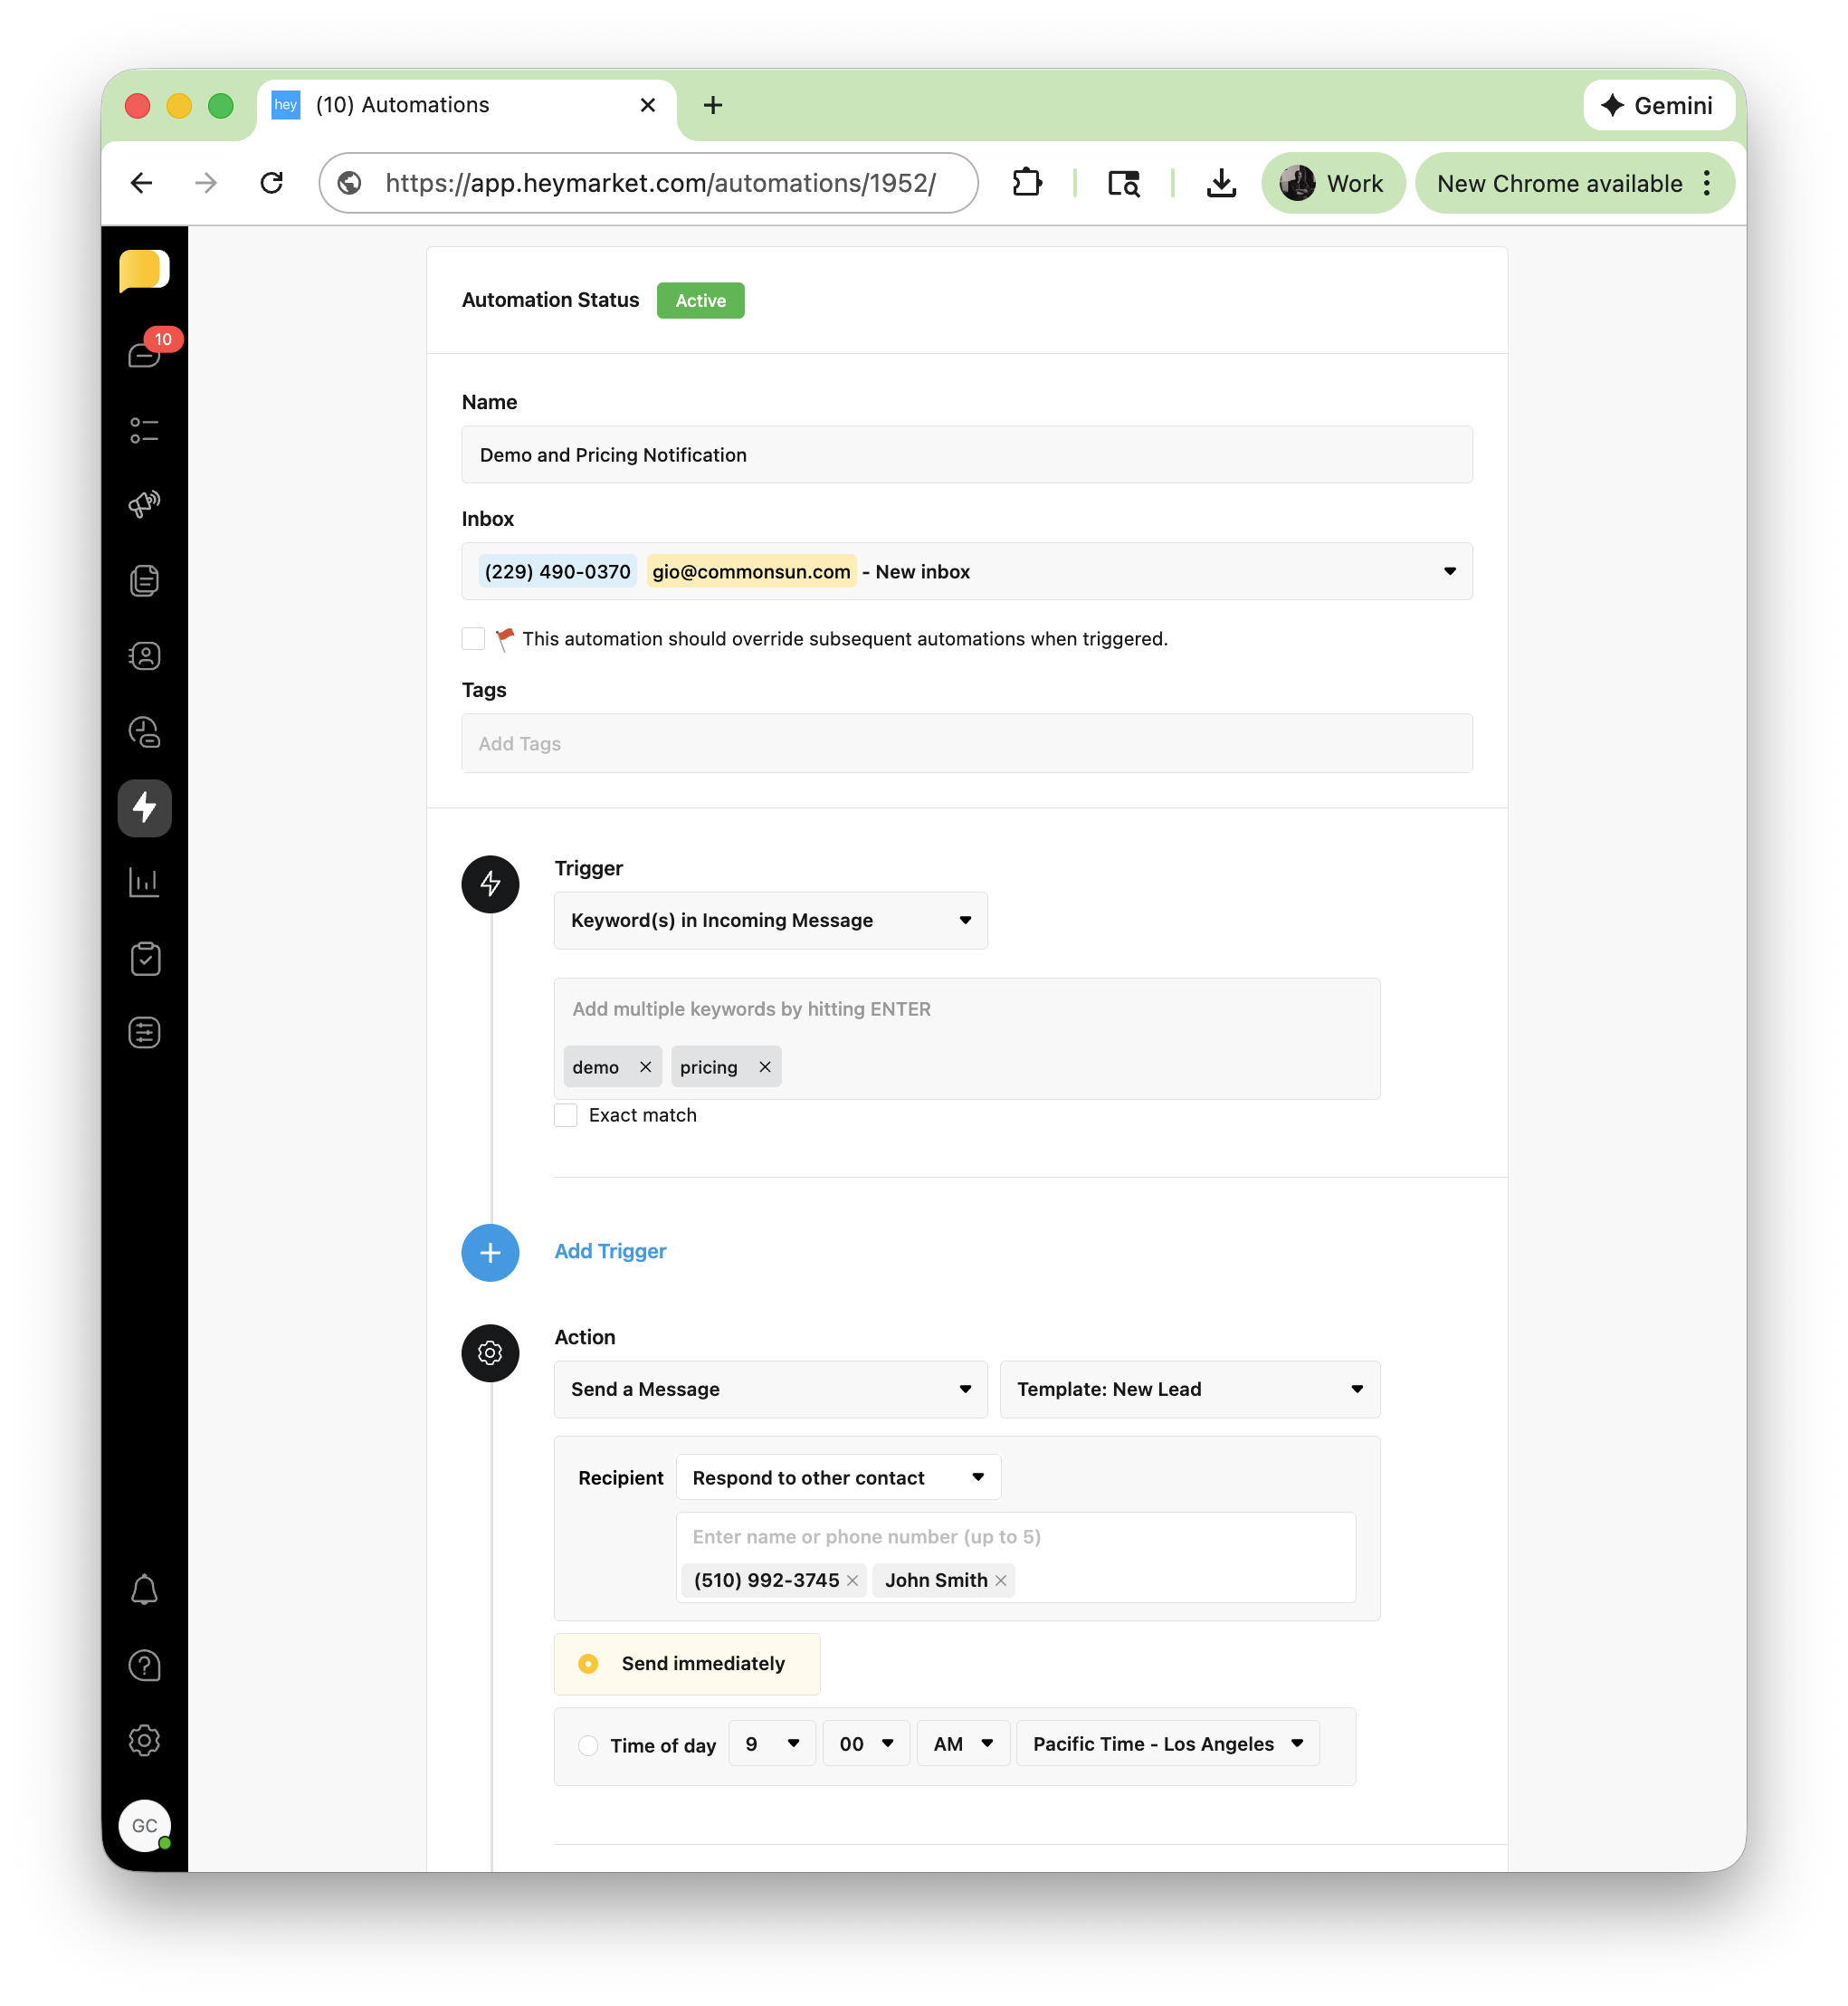1848x2006 pixels.
Task: Check the Exact match checkbox
Action: (x=566, y=1115)
